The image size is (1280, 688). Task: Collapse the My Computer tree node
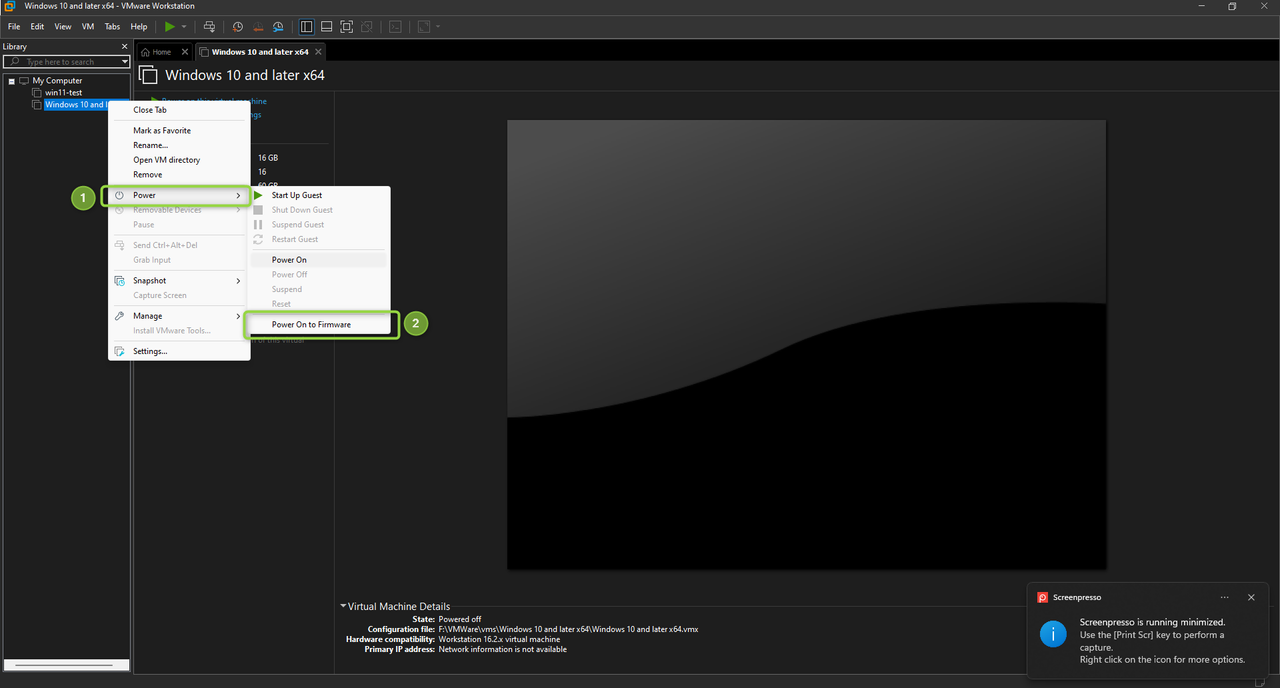[11, 81]
